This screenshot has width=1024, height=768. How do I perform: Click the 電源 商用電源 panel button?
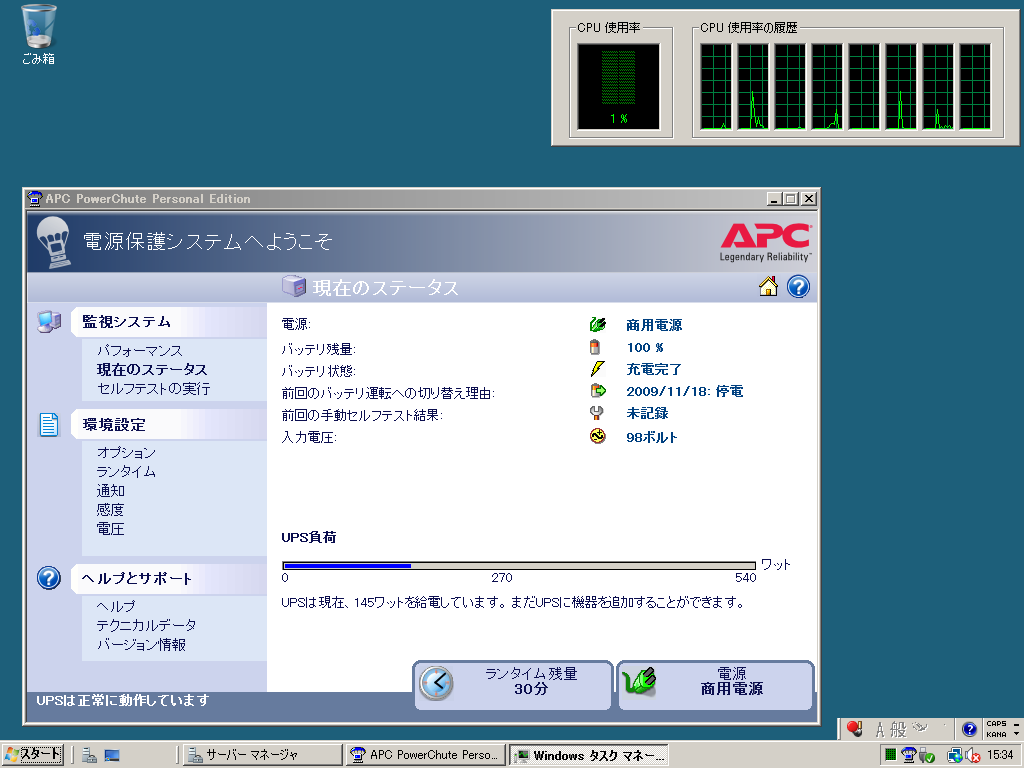coord(716,684)
